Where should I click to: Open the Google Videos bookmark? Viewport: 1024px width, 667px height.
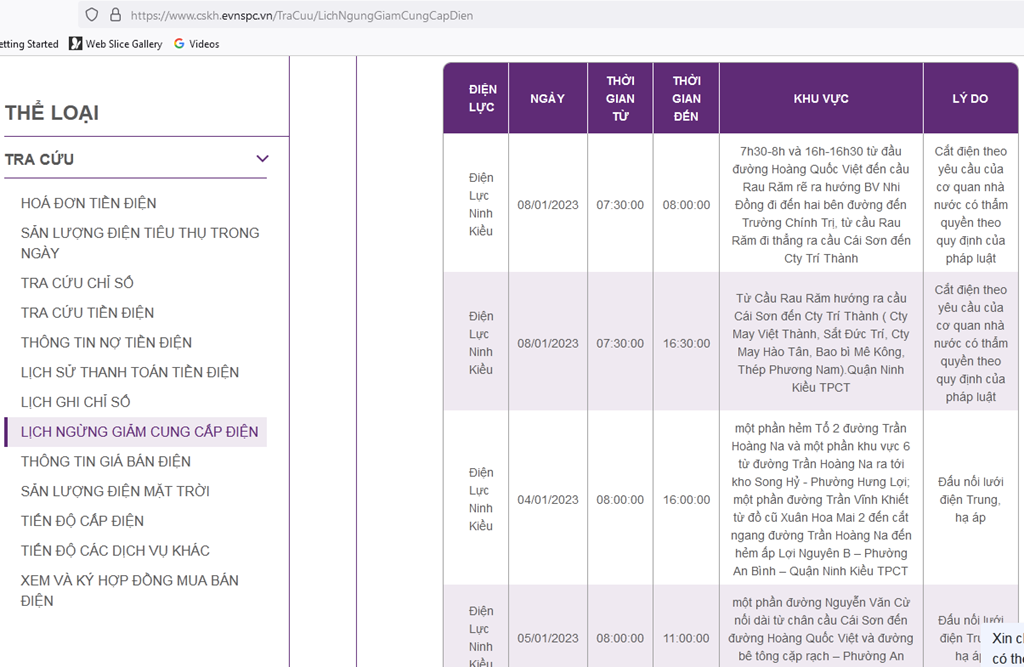(x=196, y=44)
